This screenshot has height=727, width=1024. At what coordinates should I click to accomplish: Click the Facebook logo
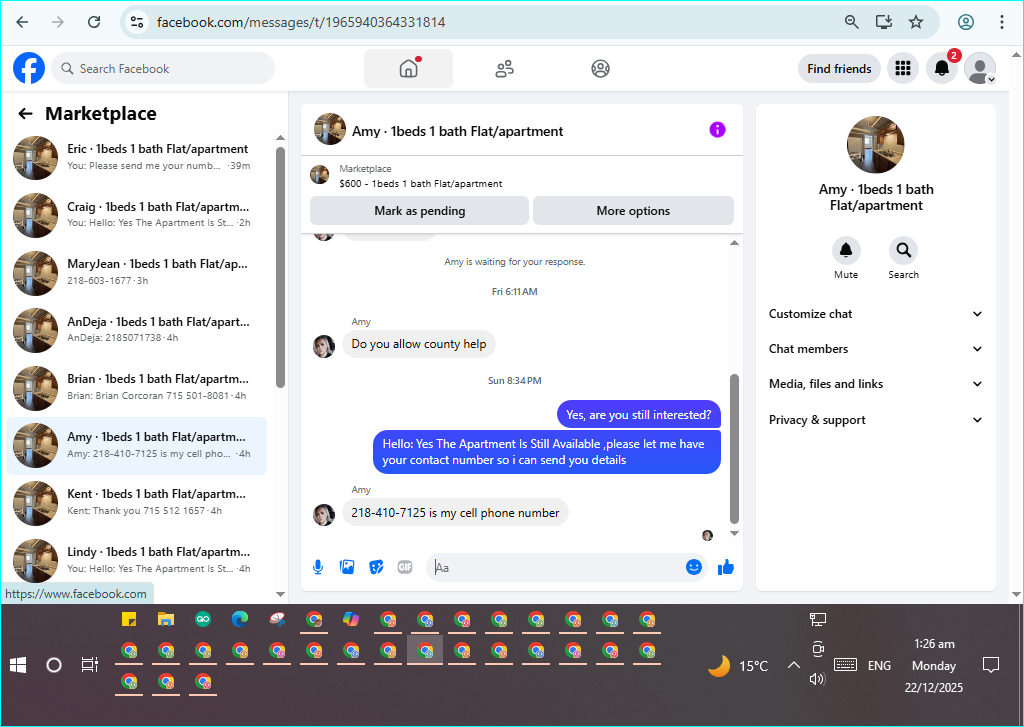tap(29, 69)
